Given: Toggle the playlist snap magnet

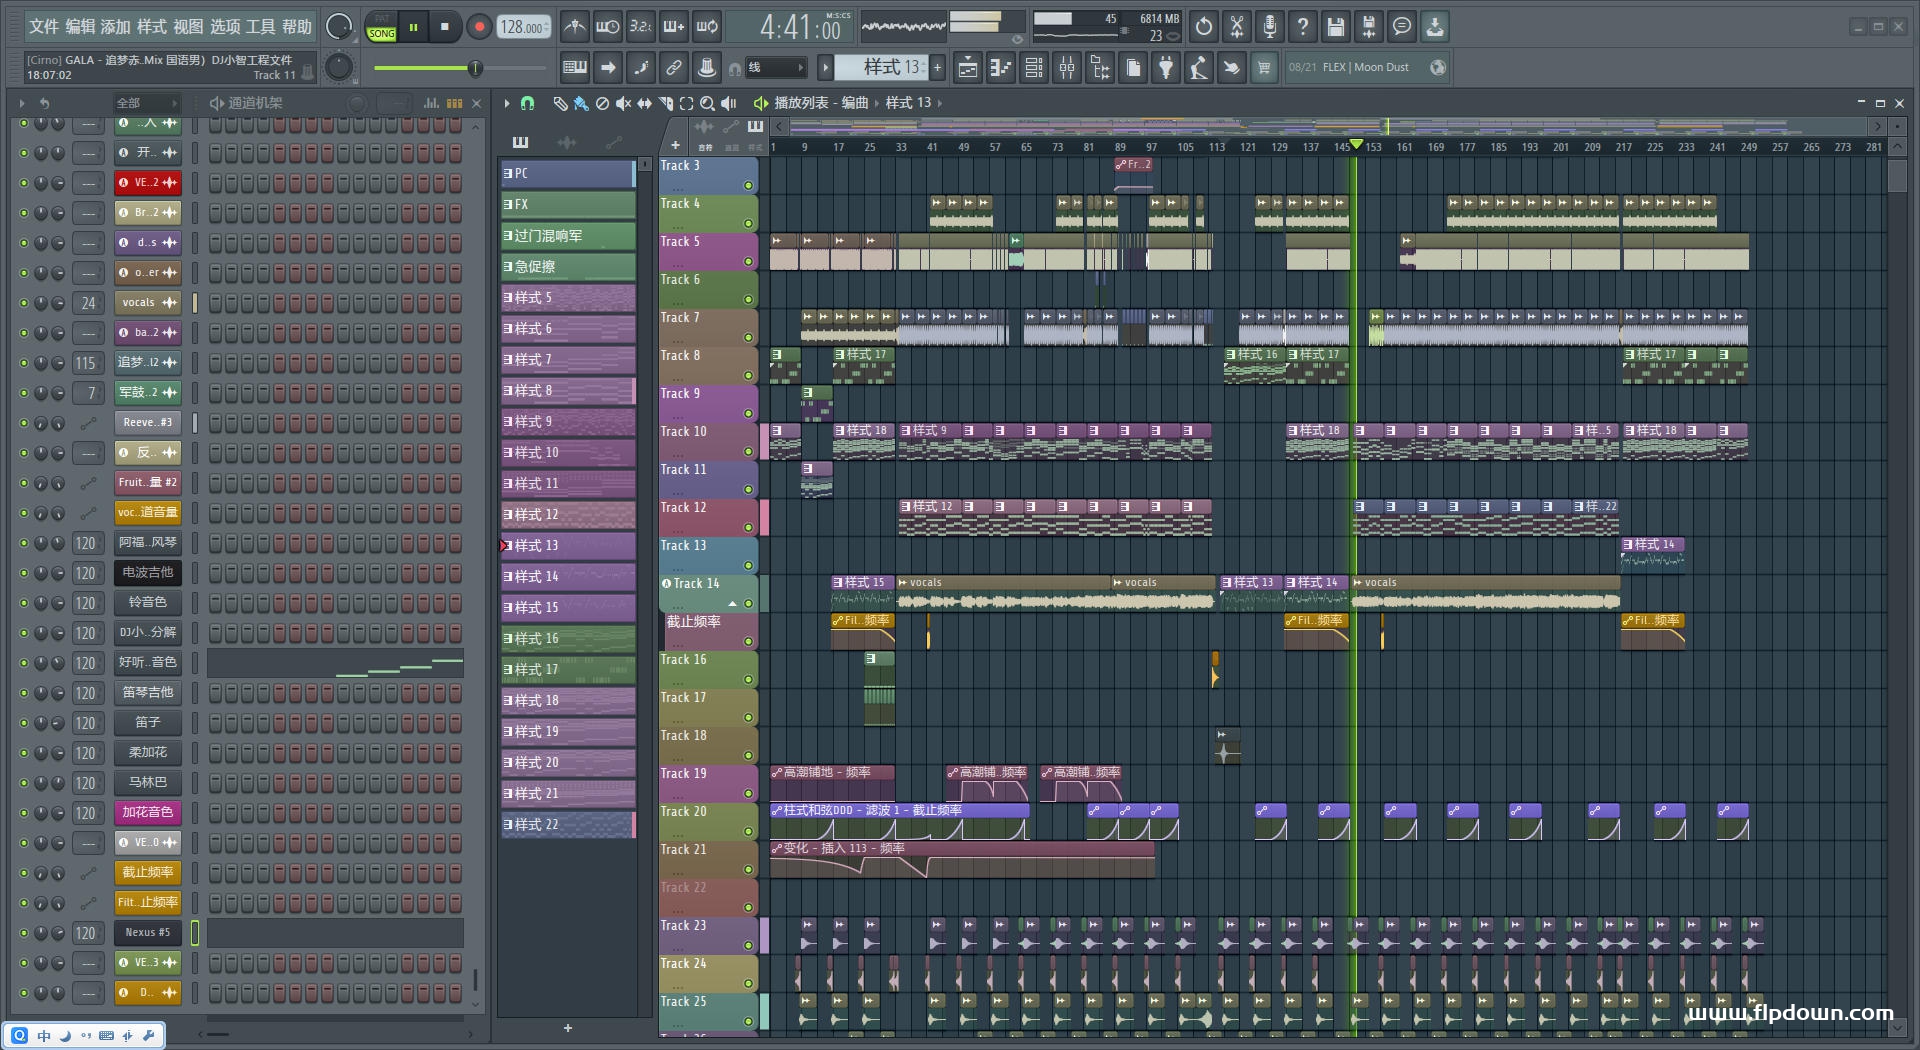Looking at the screenshot, I should 528,103.
